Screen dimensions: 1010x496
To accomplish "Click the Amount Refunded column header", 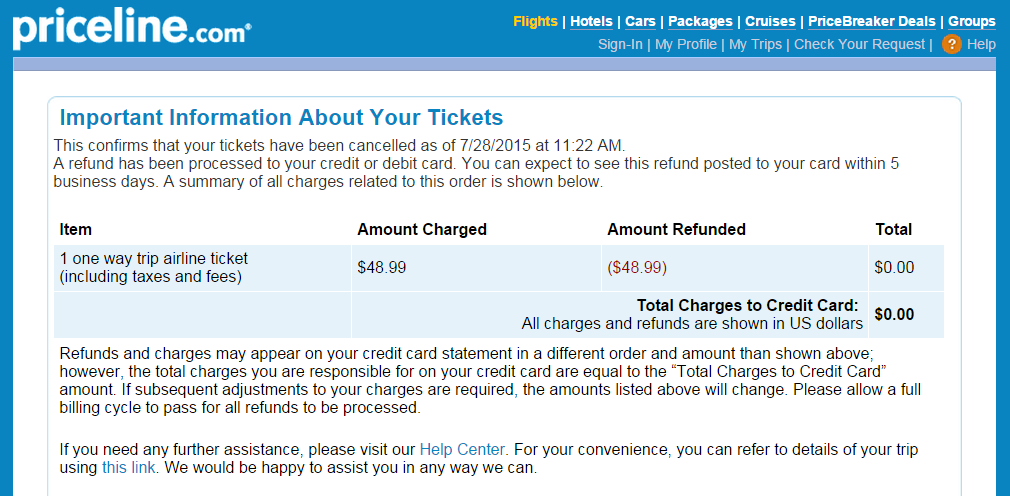I will click(x=676, y=229).
